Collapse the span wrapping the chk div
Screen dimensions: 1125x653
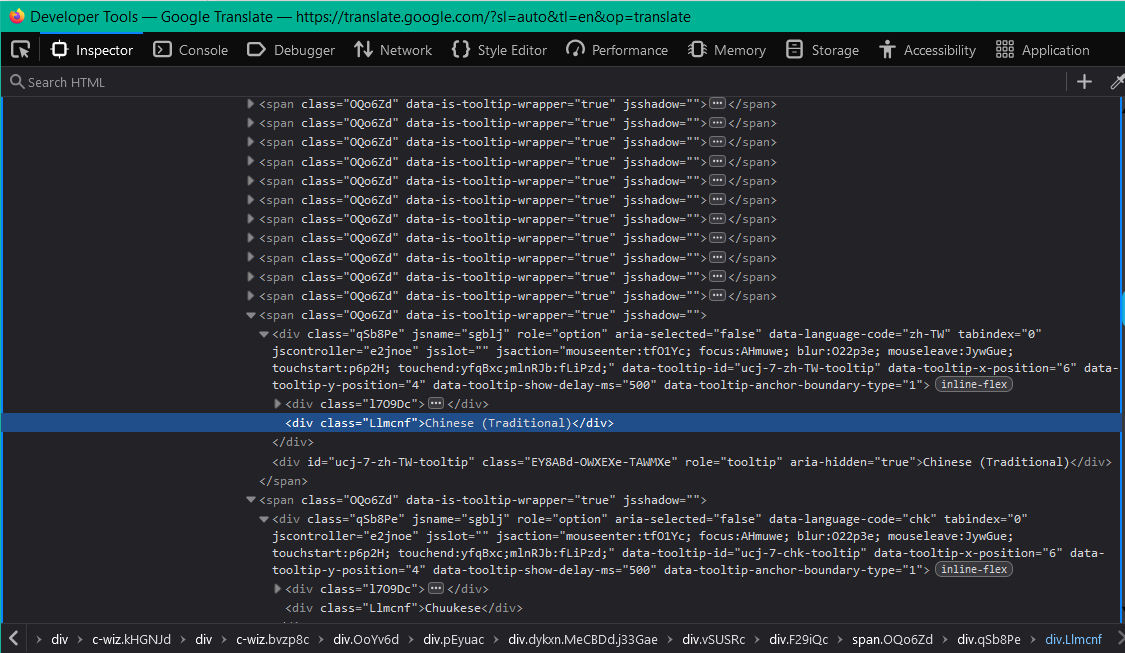(251, 500)
